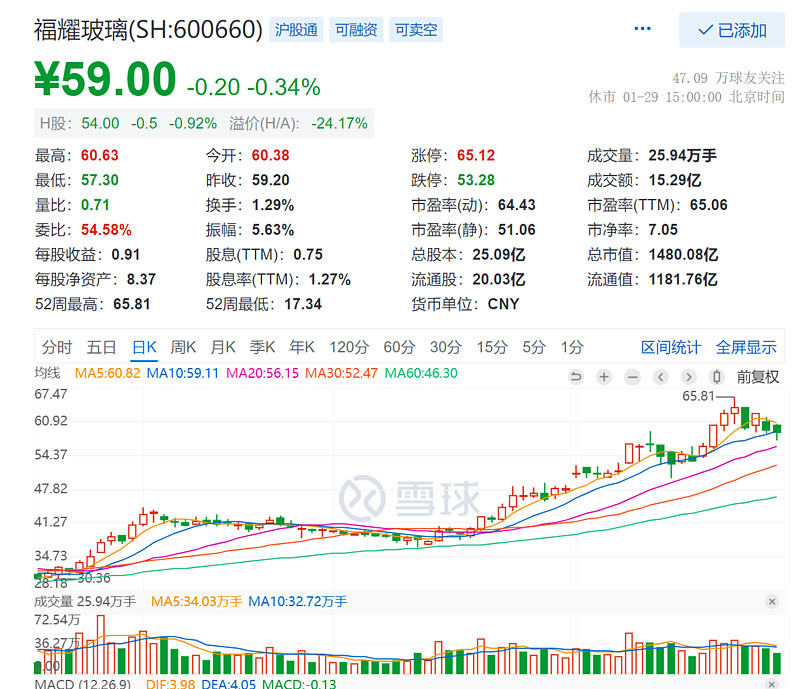Click the ¥59.00 current price
This screenshot has height=689, width=800.
(x=105, y=79)
